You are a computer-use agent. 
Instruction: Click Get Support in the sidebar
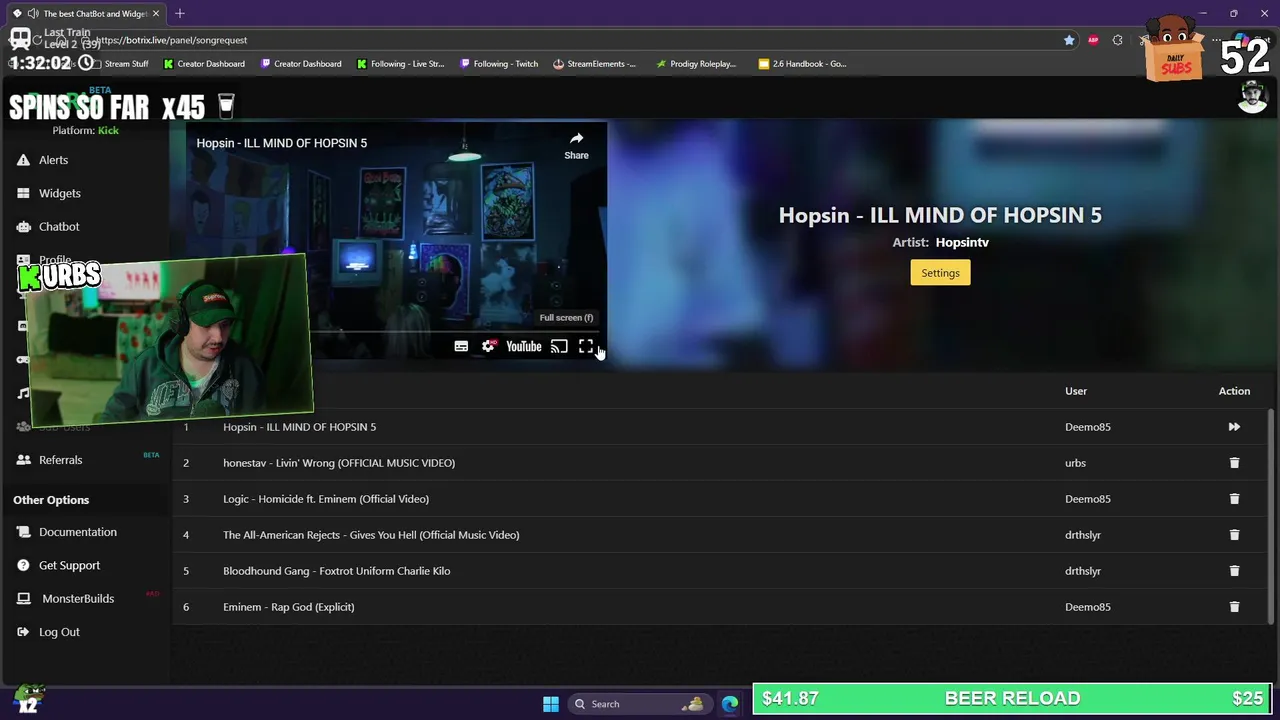pos(69,565)
